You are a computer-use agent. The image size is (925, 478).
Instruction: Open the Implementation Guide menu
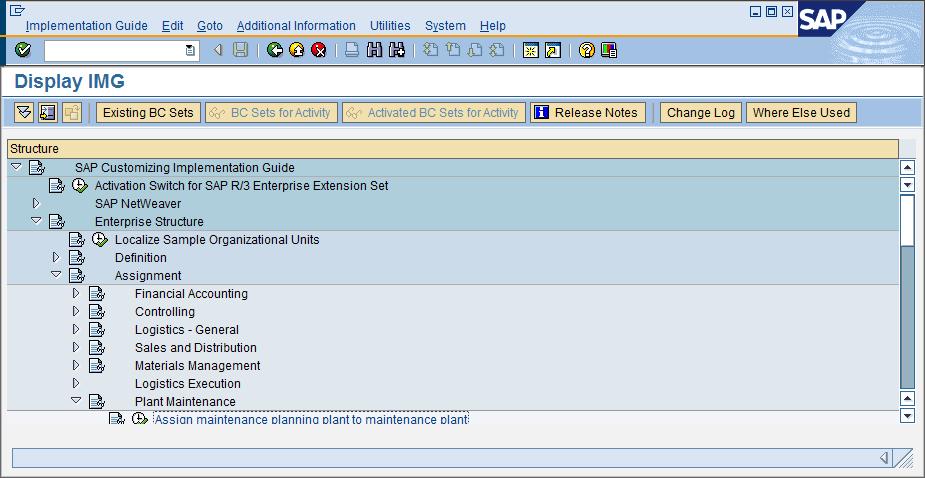point(87,26)
